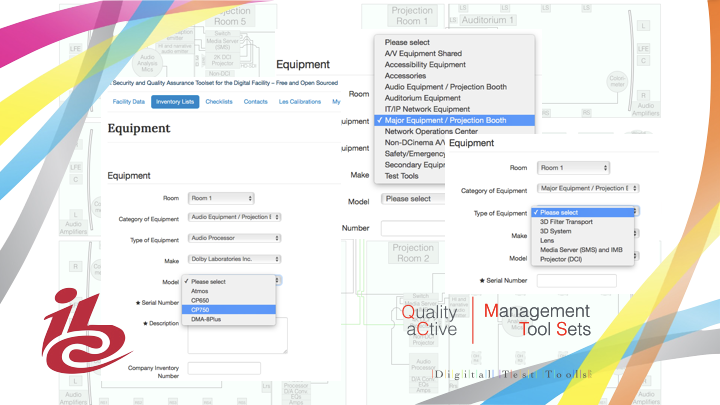Image resolution: width=720 pixels, height=405 pixels.
Task: Click the Description text area
Action: pyautogui.click(x=237, y=335)
